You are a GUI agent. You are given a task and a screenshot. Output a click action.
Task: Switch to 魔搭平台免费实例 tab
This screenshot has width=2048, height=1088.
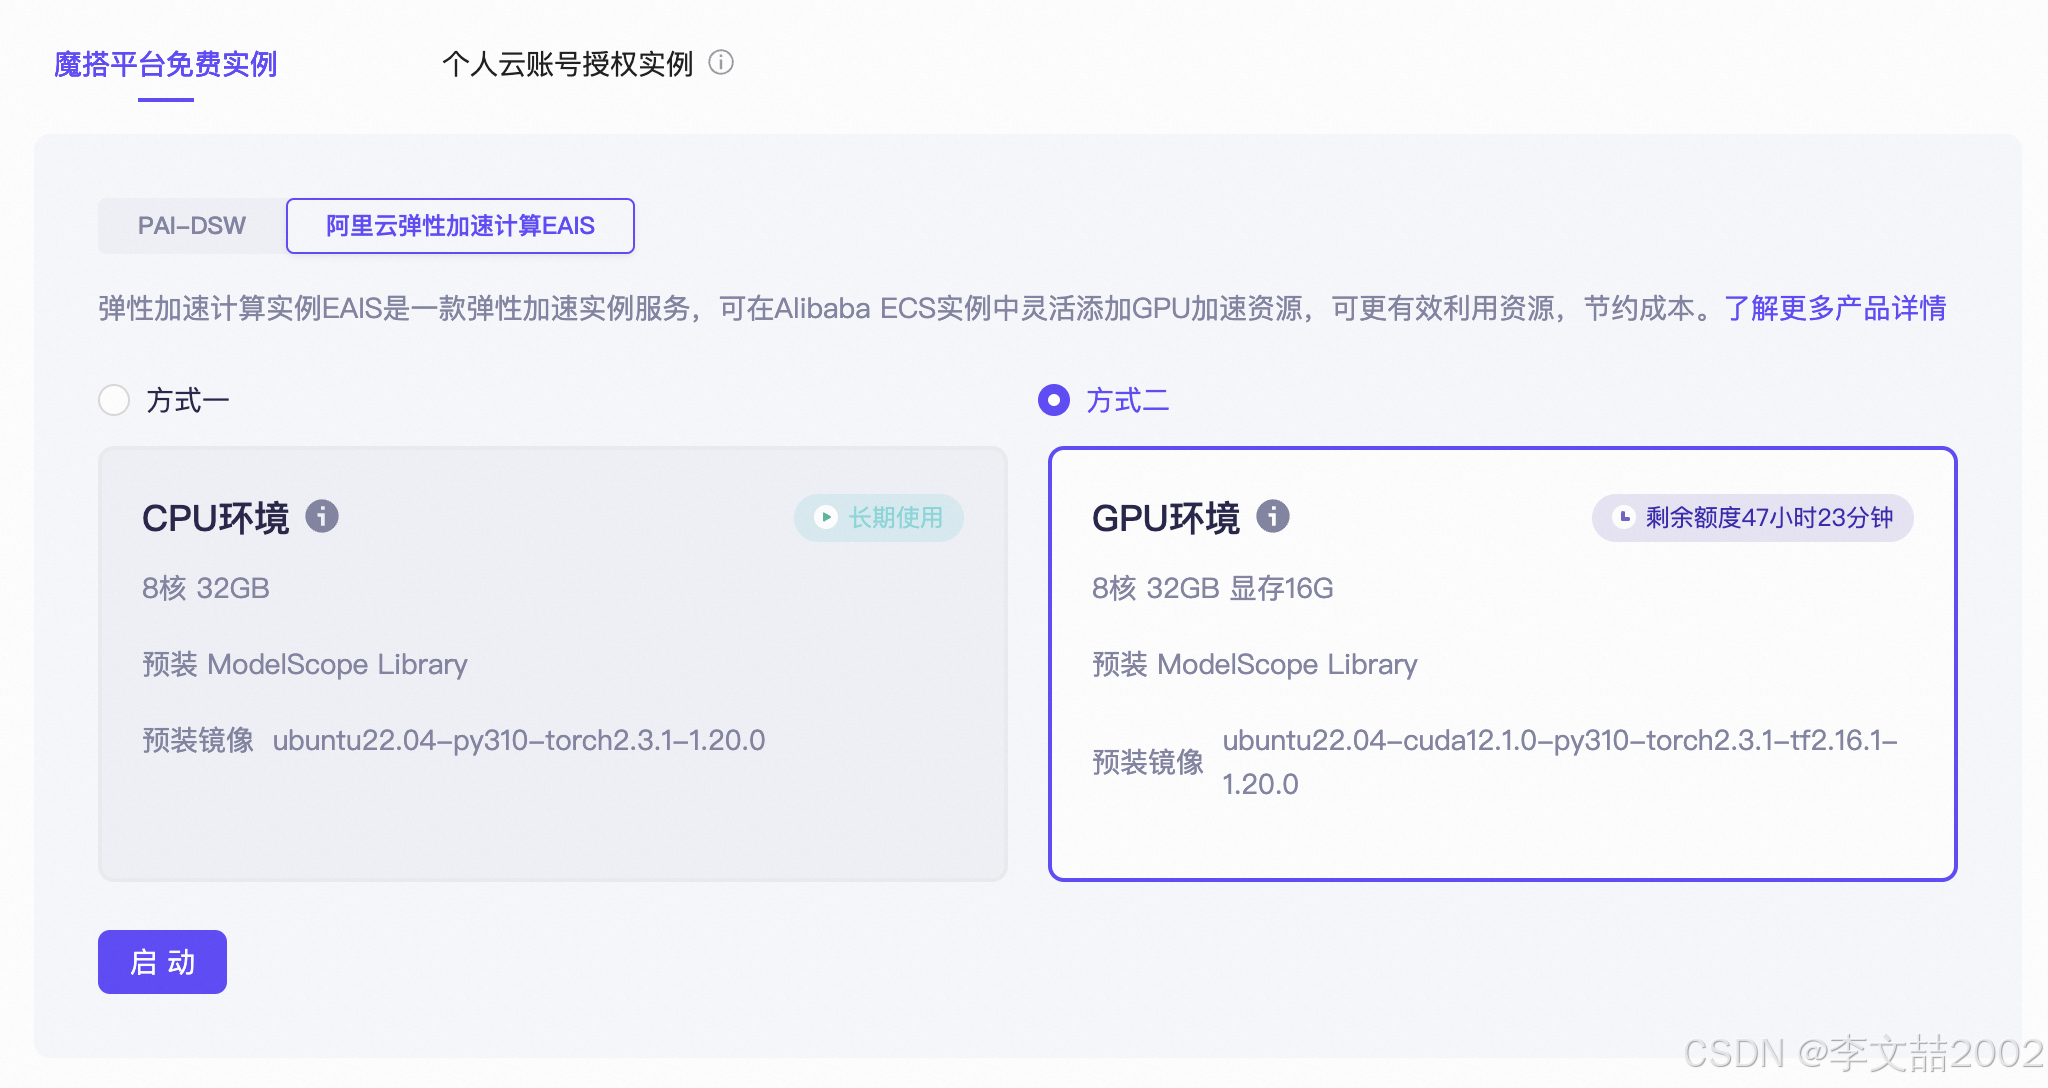(165, 64)
